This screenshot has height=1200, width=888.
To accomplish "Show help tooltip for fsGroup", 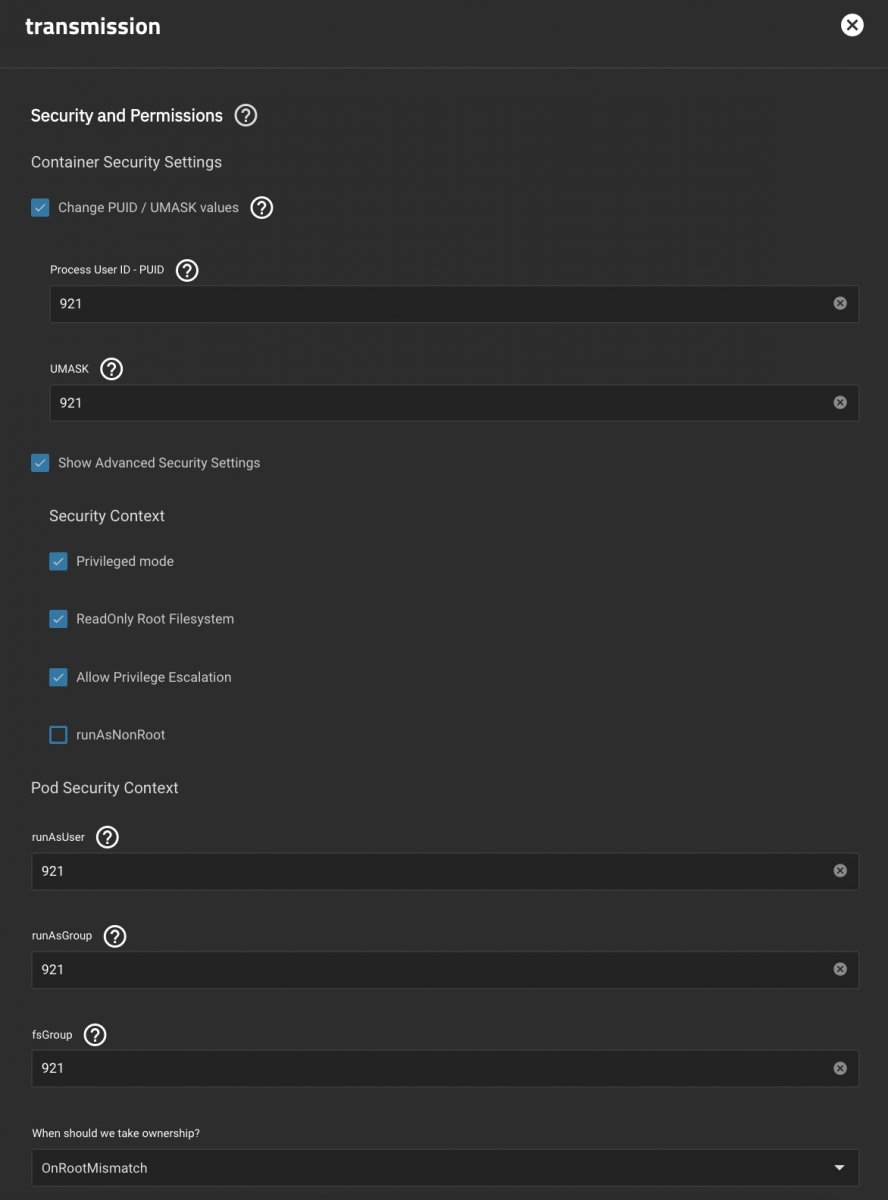I will tap(95, 1035).
